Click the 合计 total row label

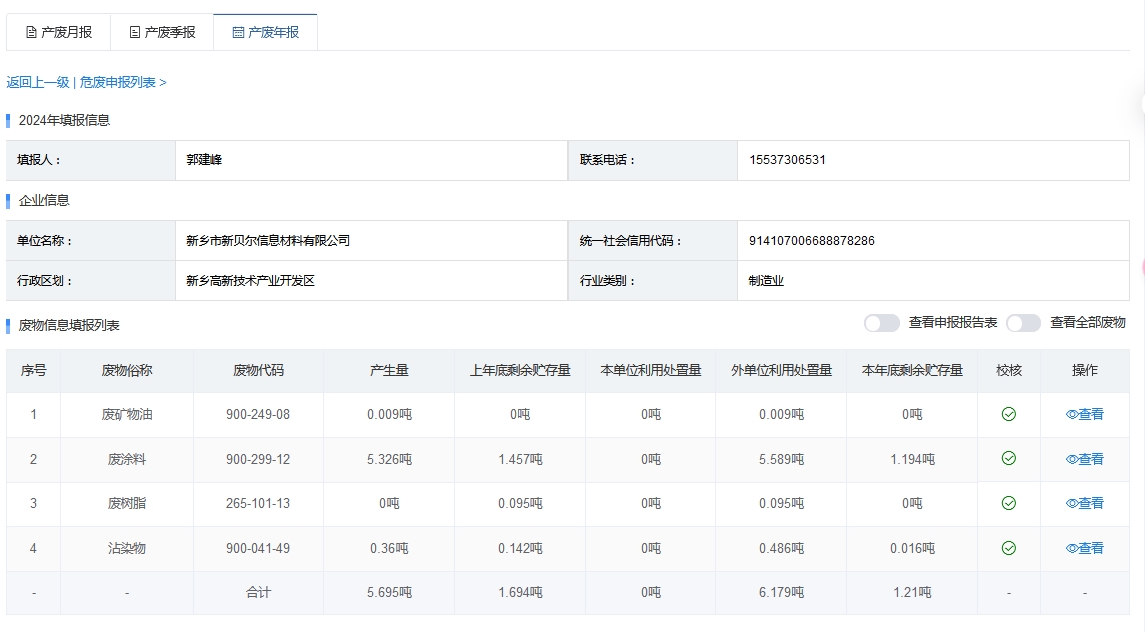(x=258, y=593)
